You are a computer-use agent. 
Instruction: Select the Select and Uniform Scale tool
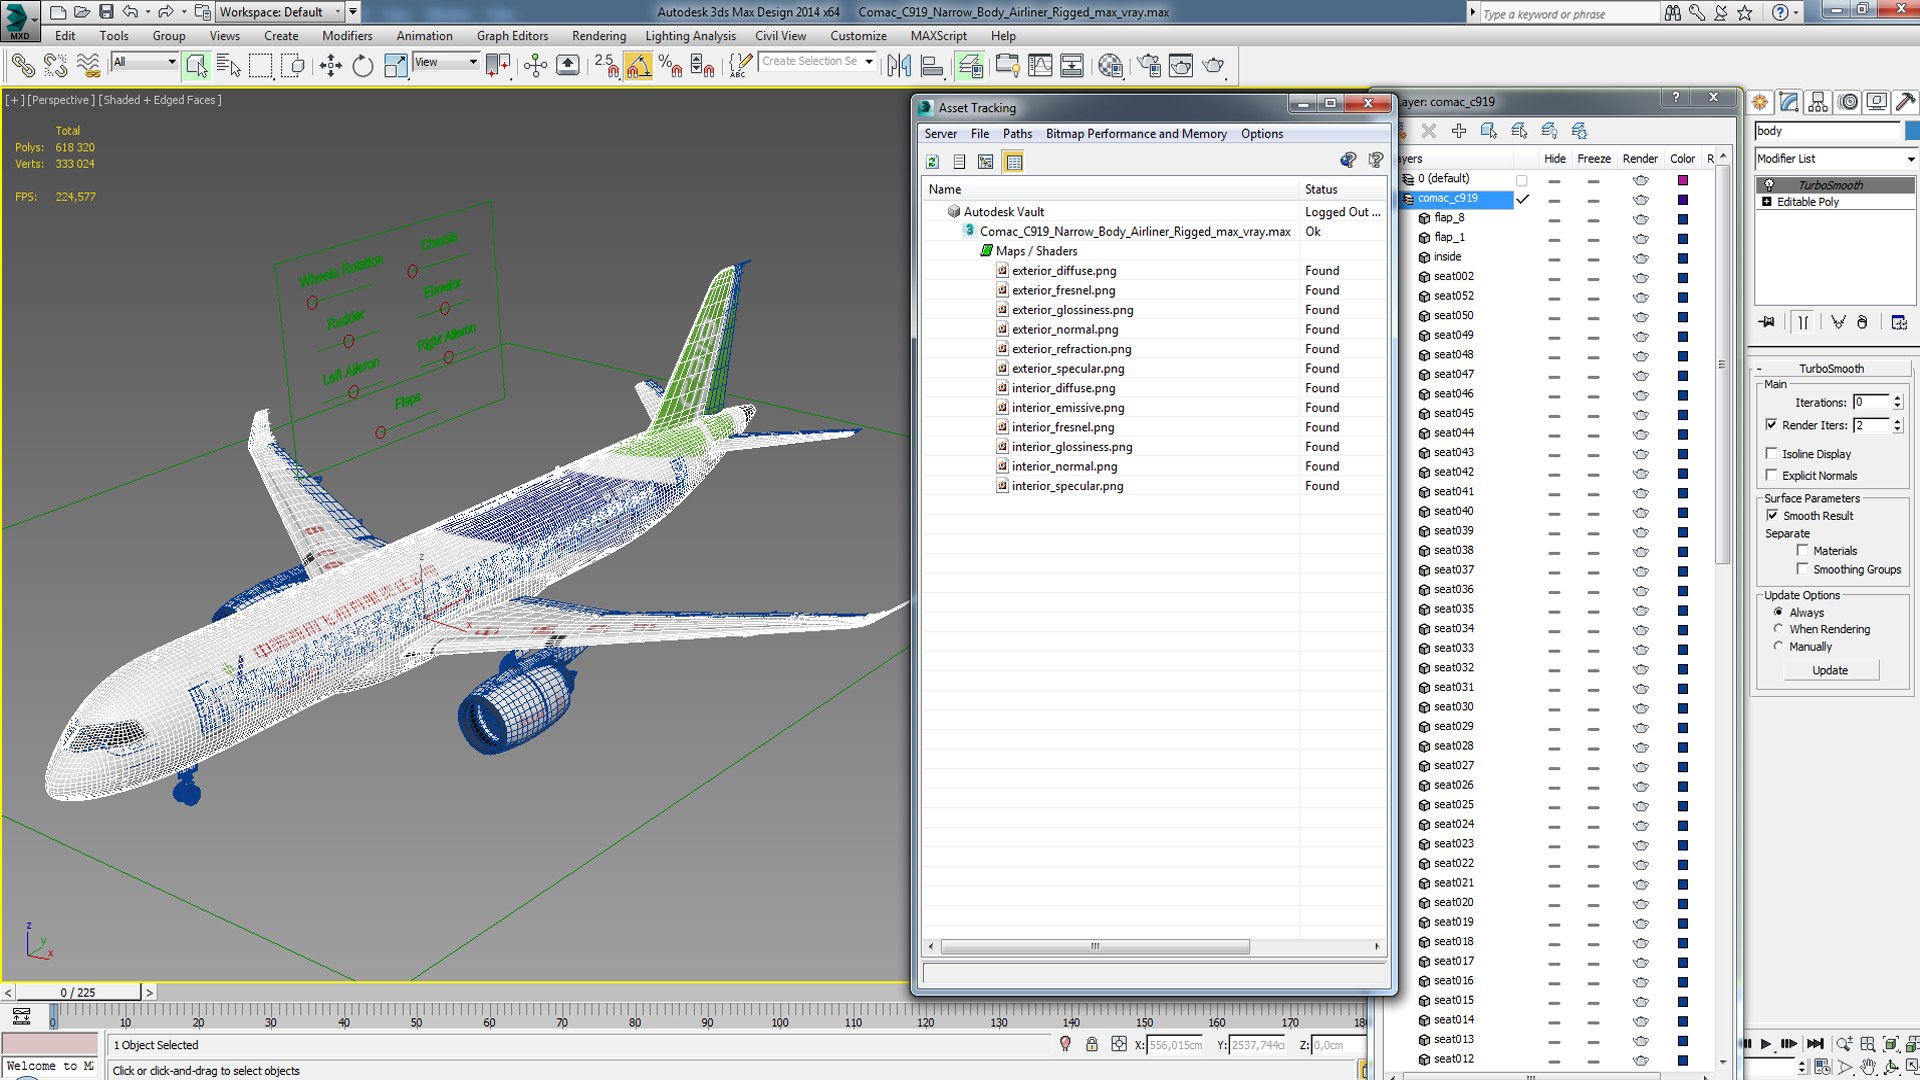[395, 66]
